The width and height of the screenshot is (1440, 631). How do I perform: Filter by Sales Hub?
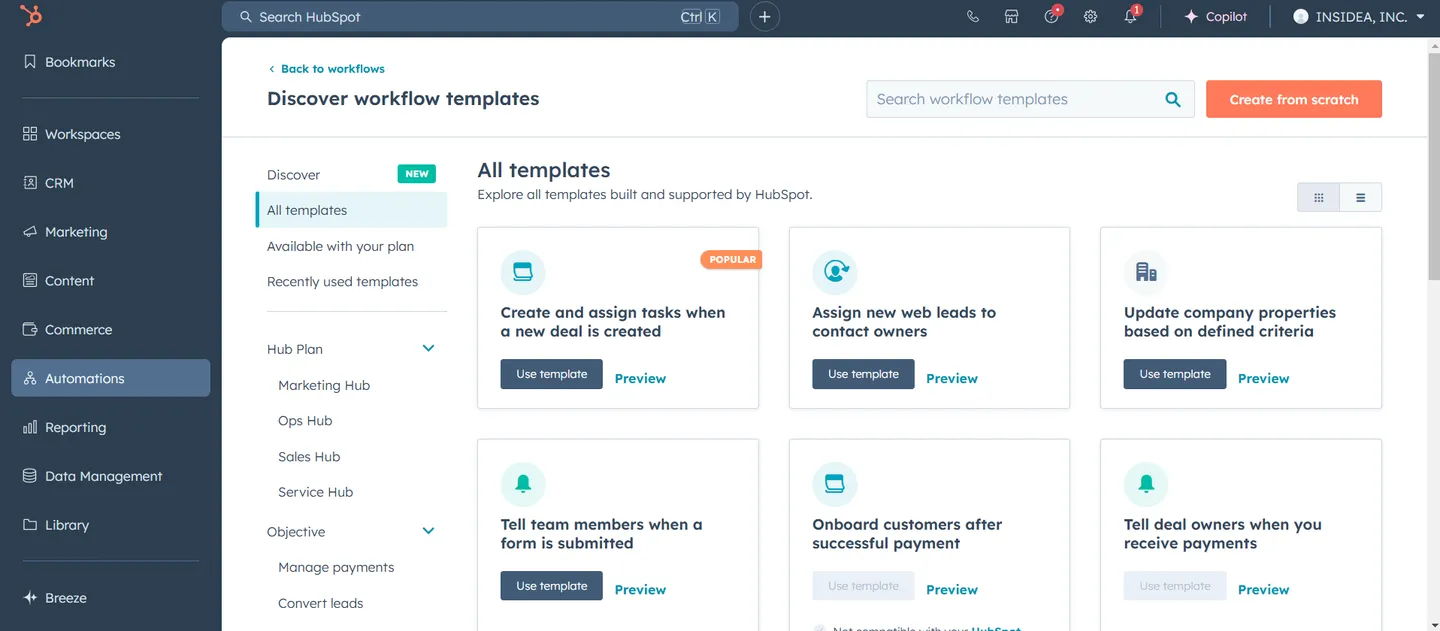pos(309,457)
